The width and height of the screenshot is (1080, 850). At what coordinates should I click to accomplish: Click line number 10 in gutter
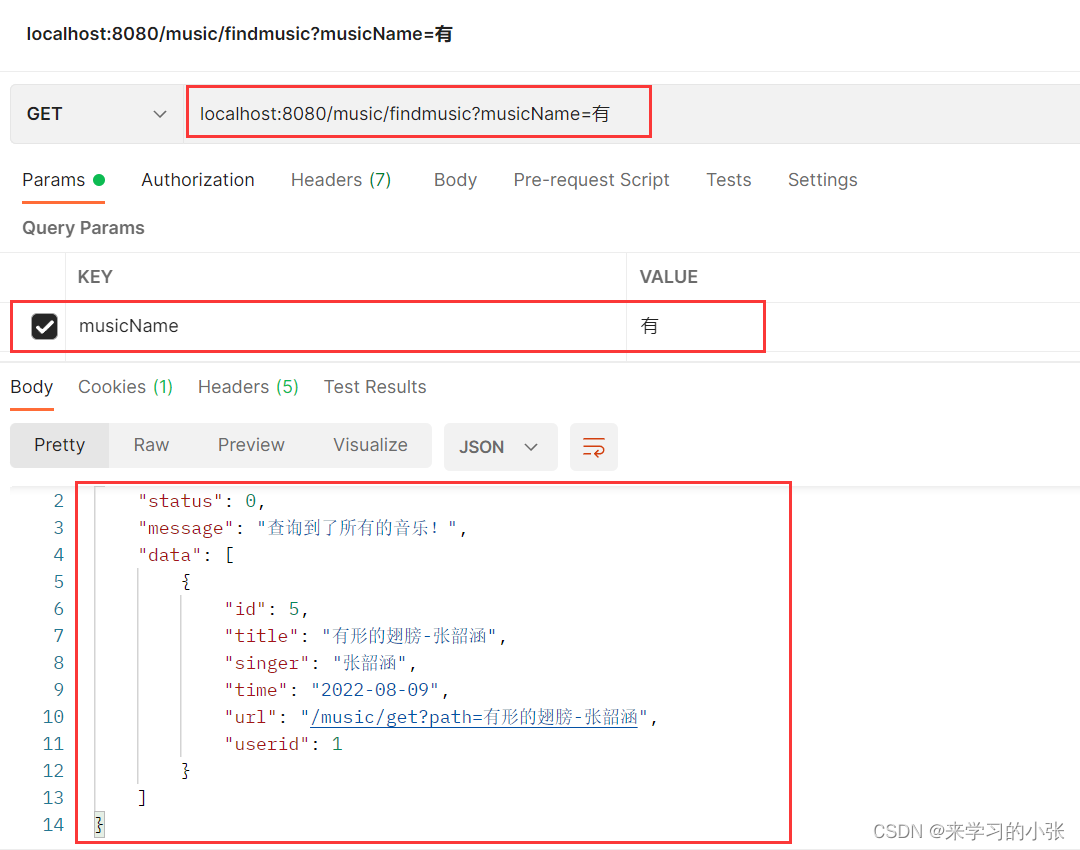pyautogui.click(x=53, y=718)
